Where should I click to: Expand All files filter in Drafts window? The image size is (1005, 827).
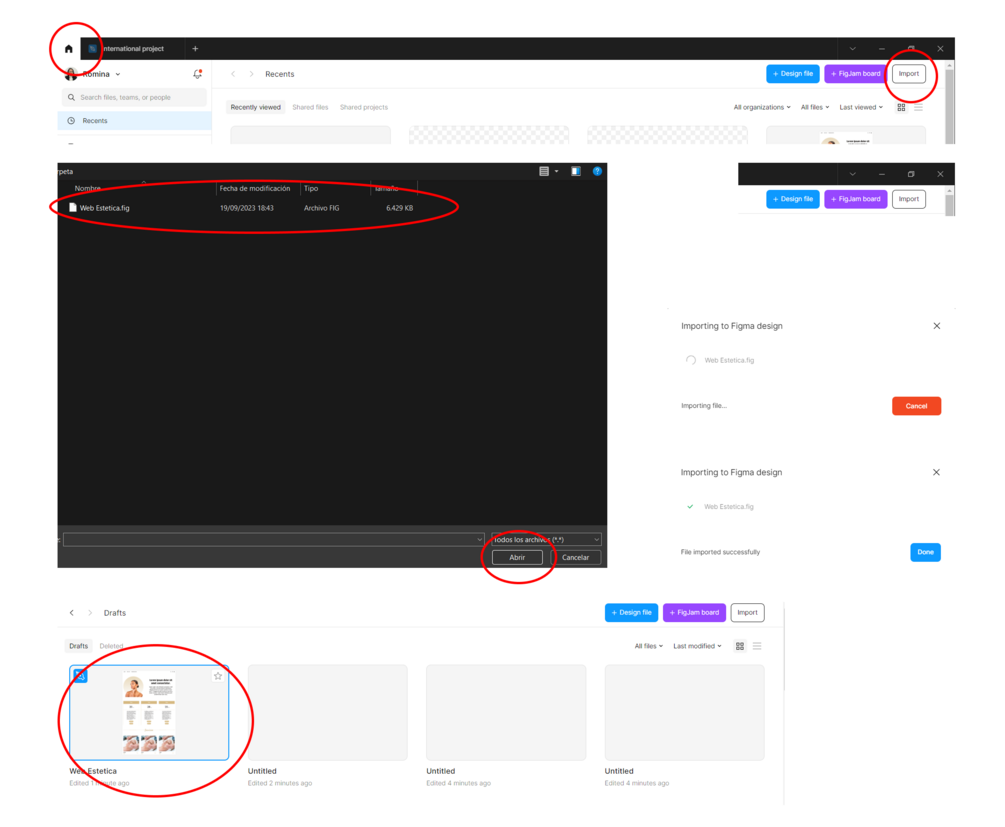649,646
